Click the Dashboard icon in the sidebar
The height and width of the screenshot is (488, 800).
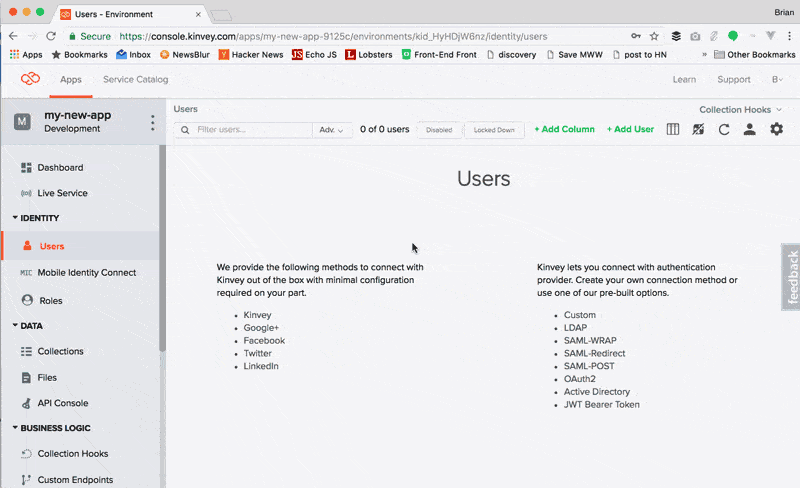tap(27, 167)
